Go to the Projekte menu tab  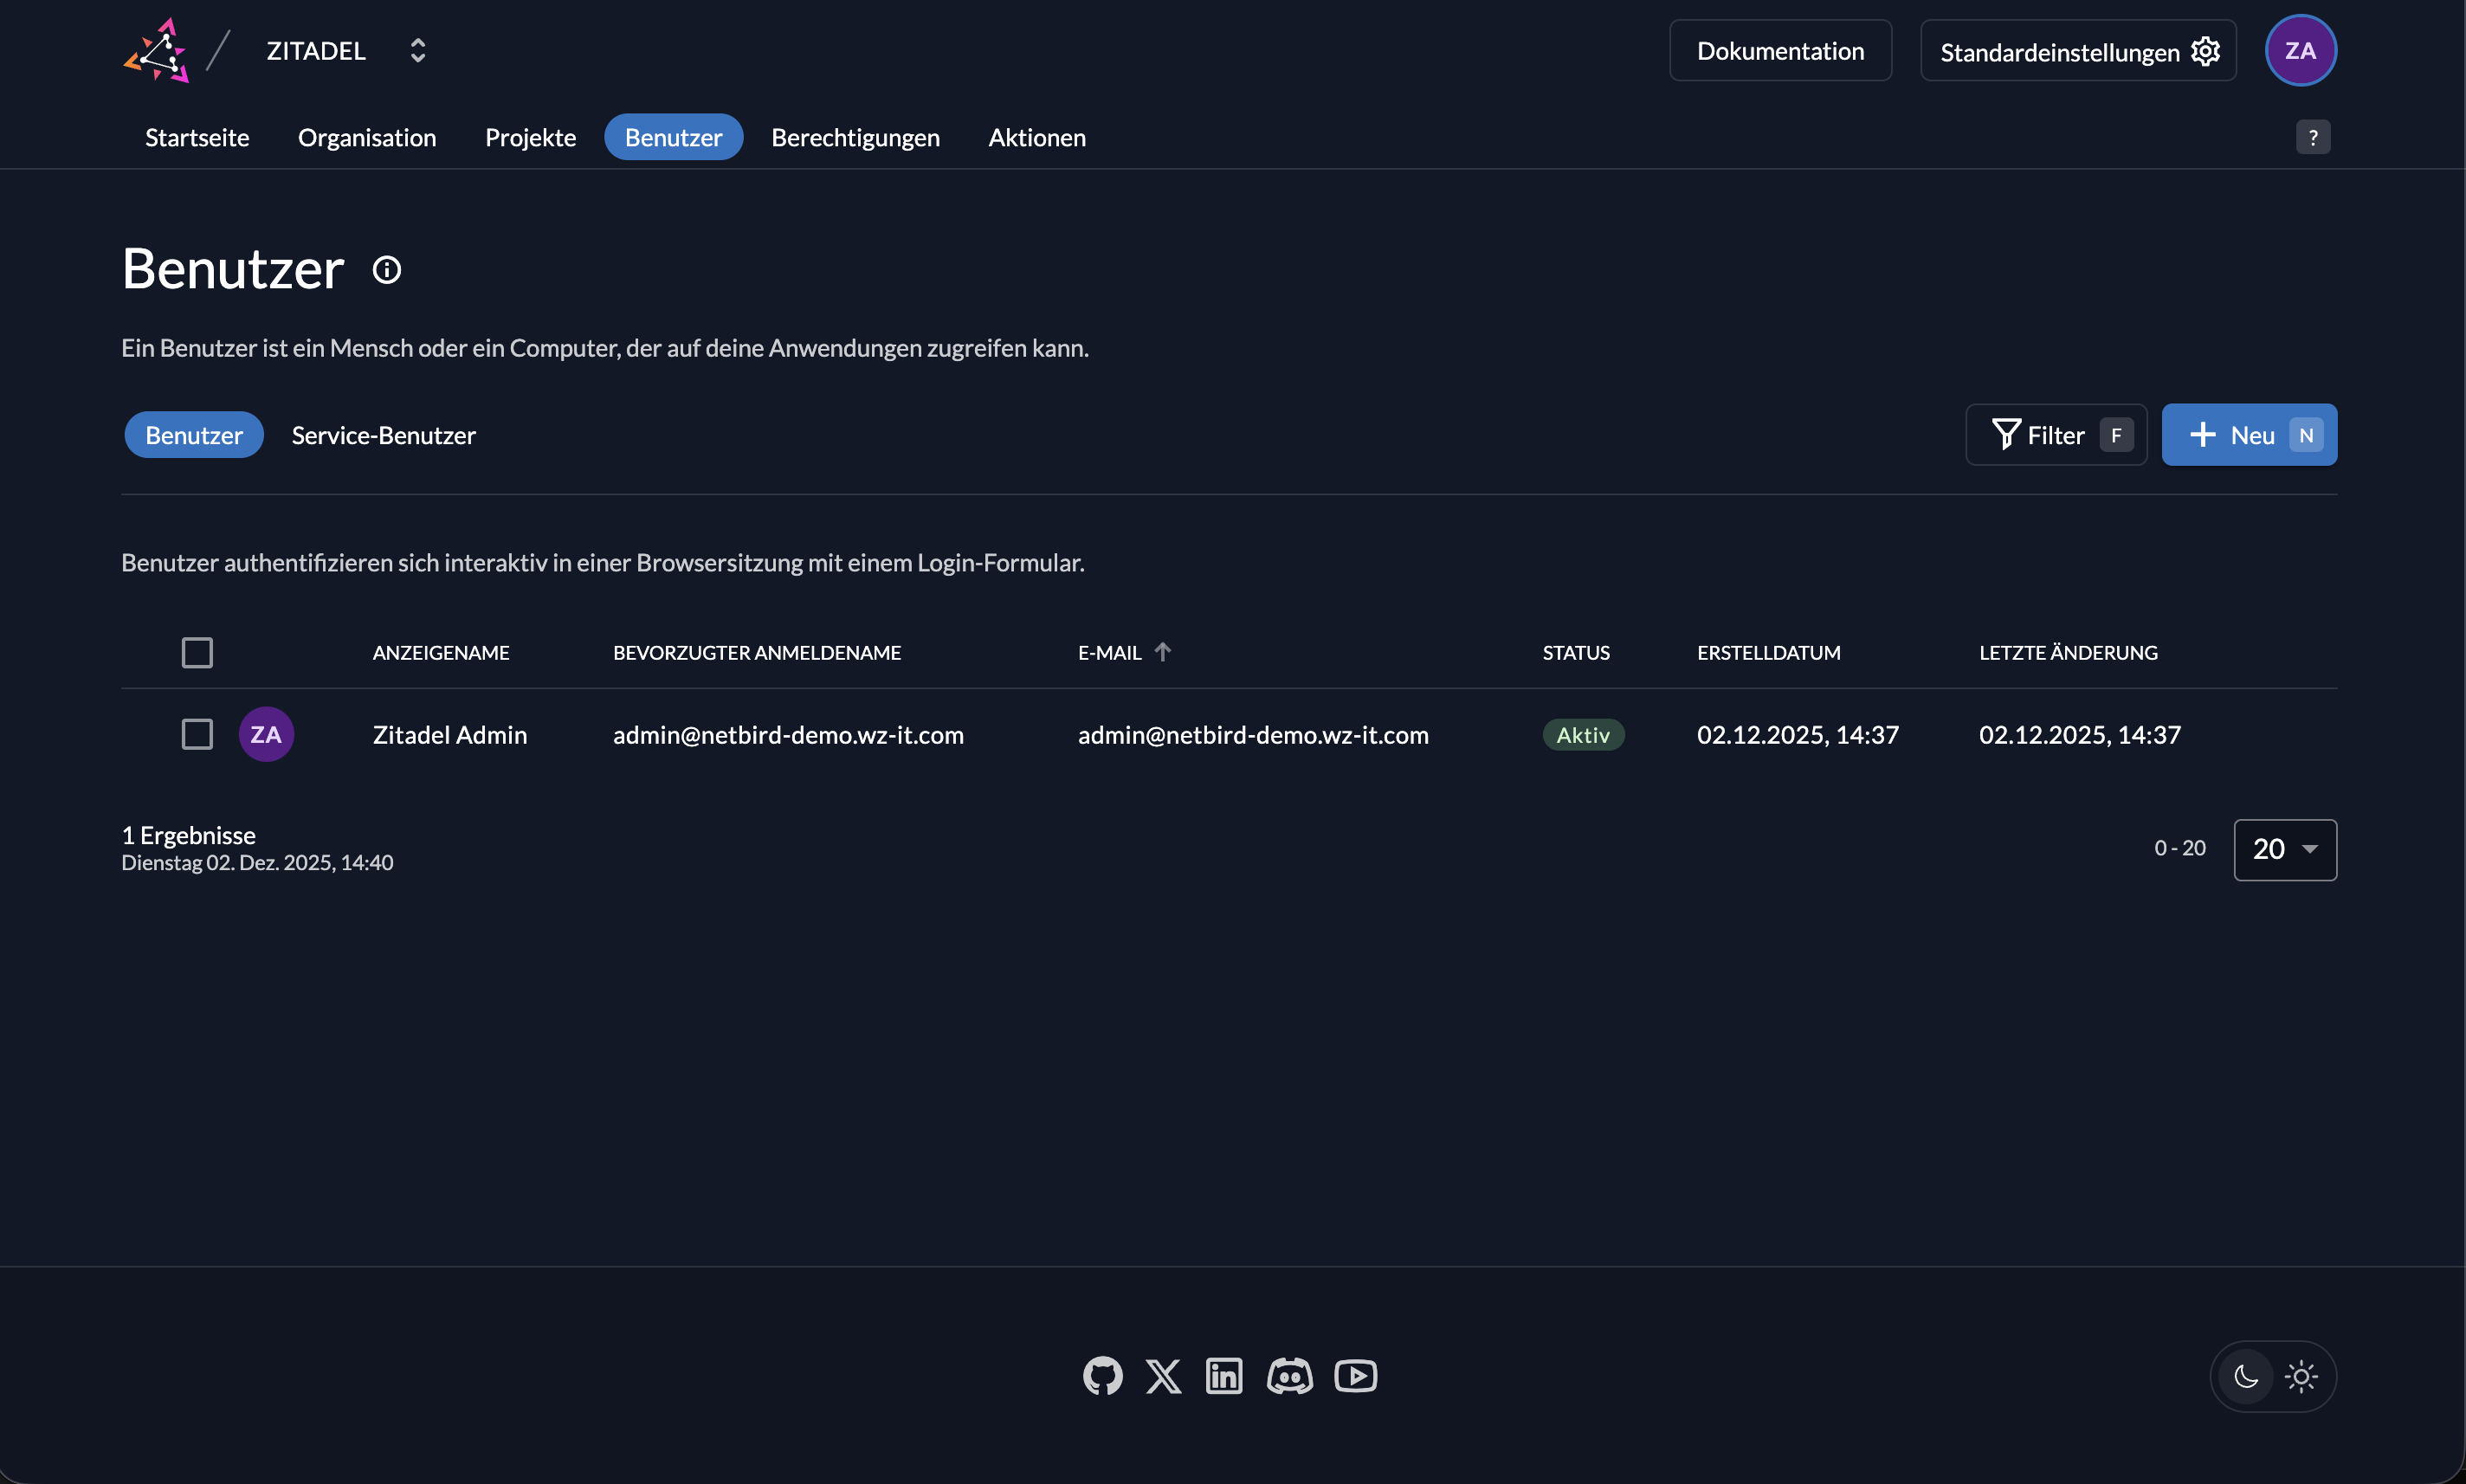(x=530, y=137)
